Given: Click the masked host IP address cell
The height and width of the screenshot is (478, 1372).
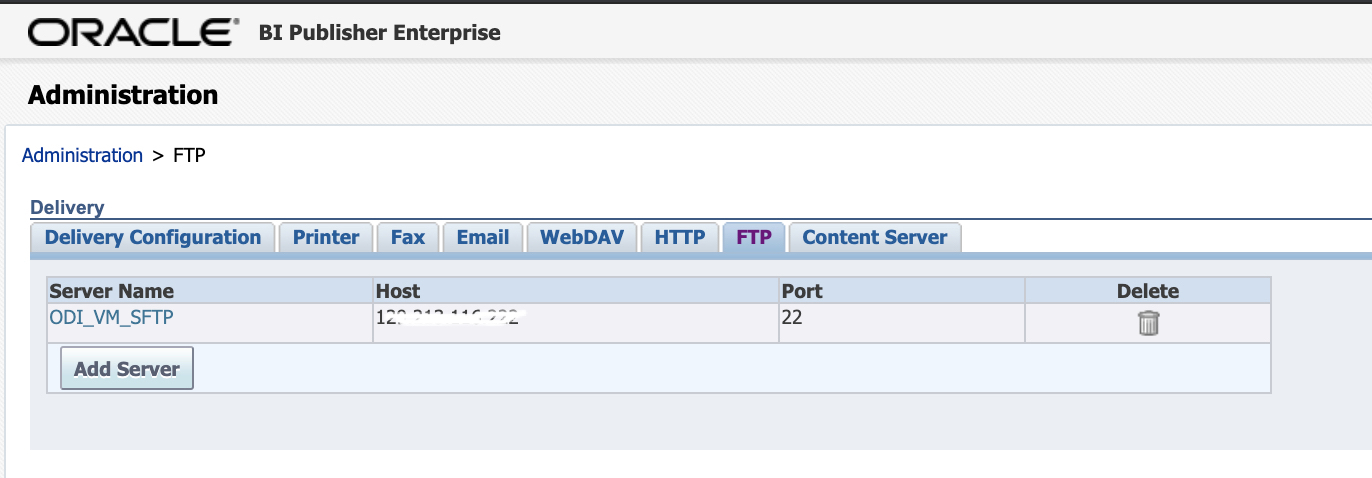Looking at the screenshot, I should point(450,319).
